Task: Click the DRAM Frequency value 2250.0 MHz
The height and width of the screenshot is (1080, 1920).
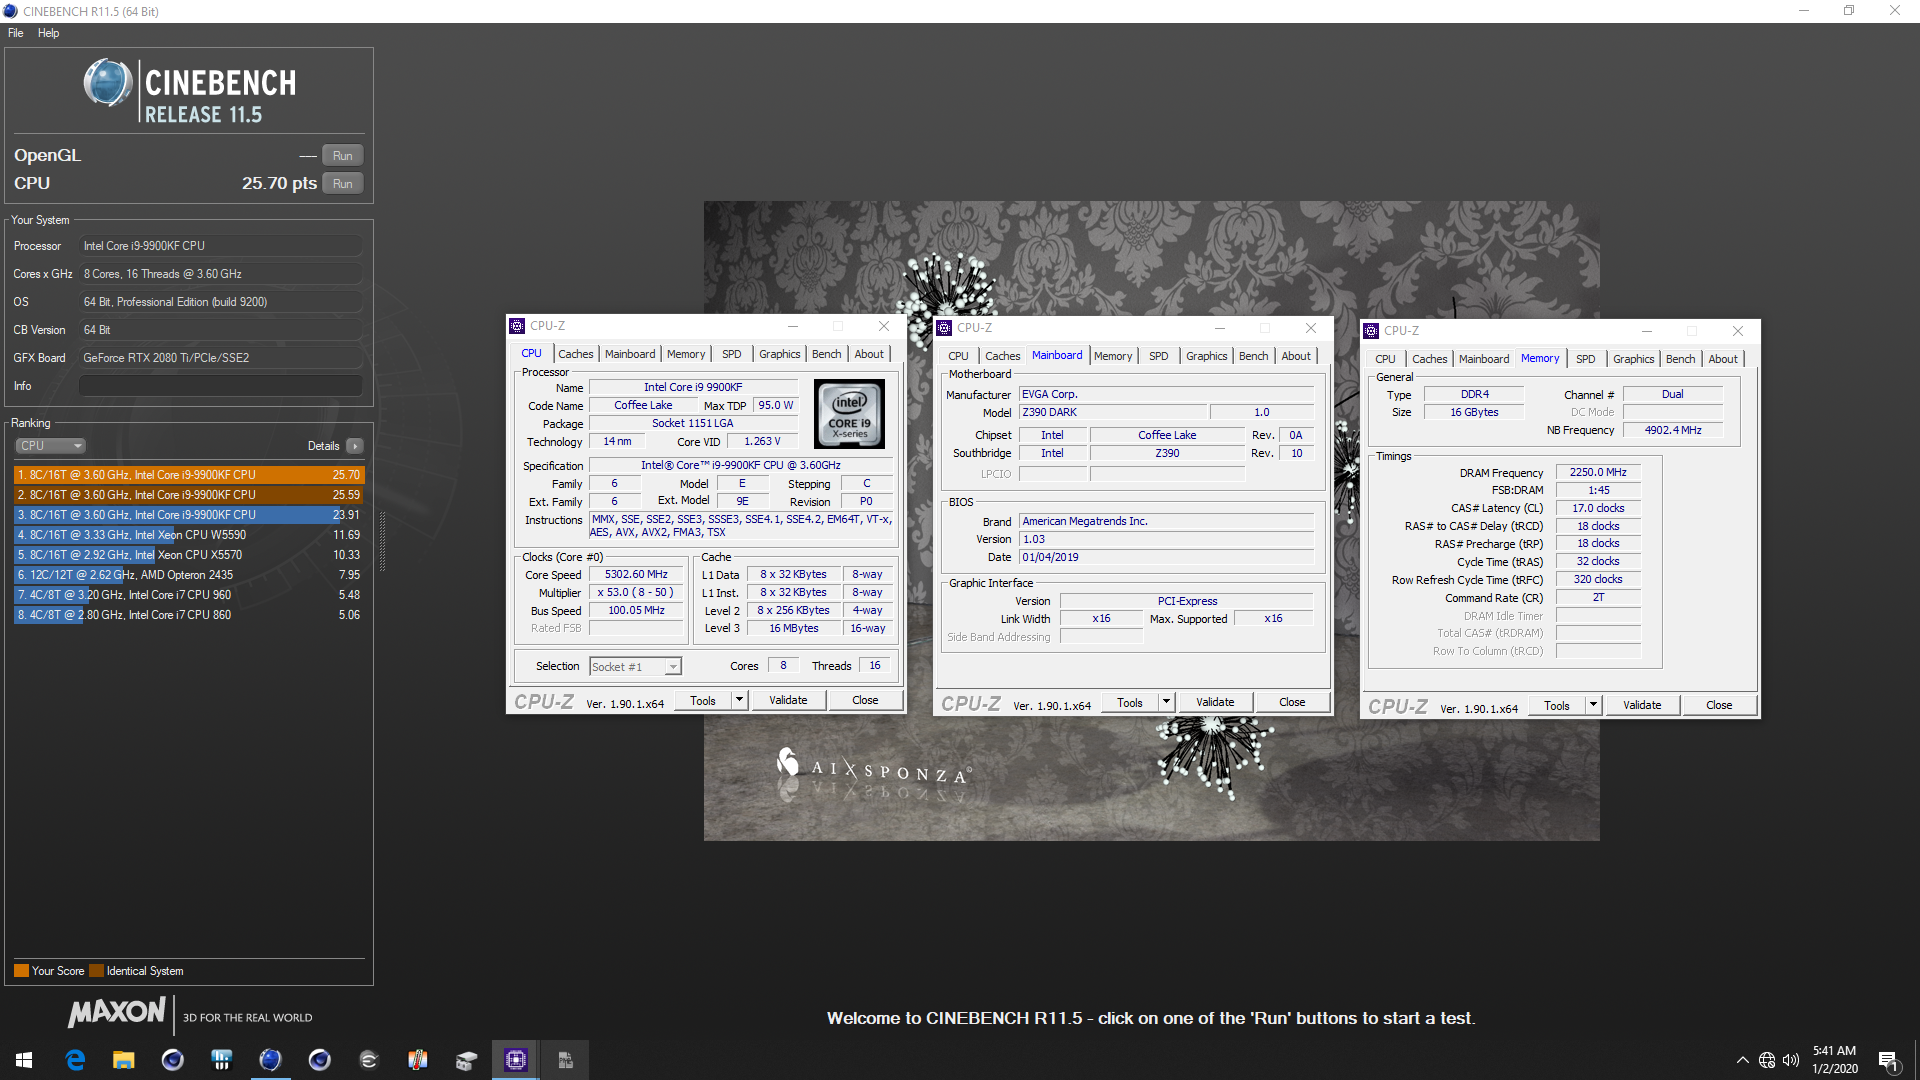Action: pyautogui.click(x=1598, y=472)
